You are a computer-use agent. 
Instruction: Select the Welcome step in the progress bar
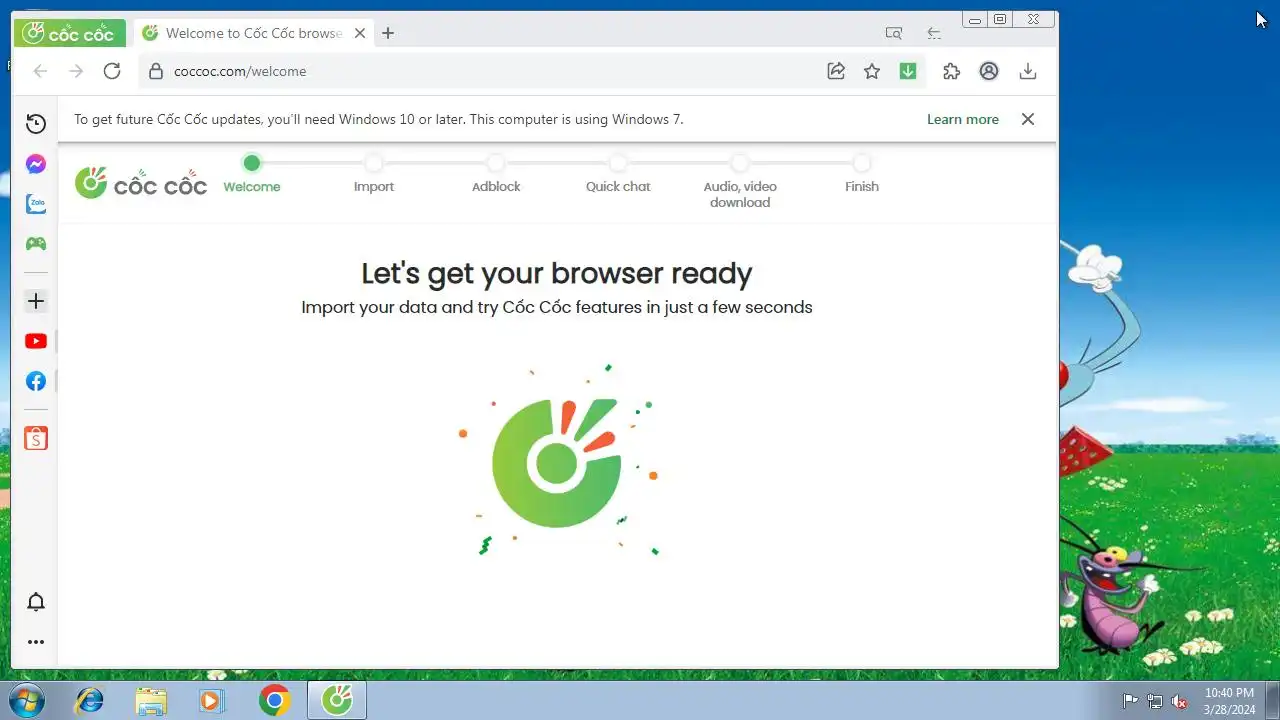point(252,174)
